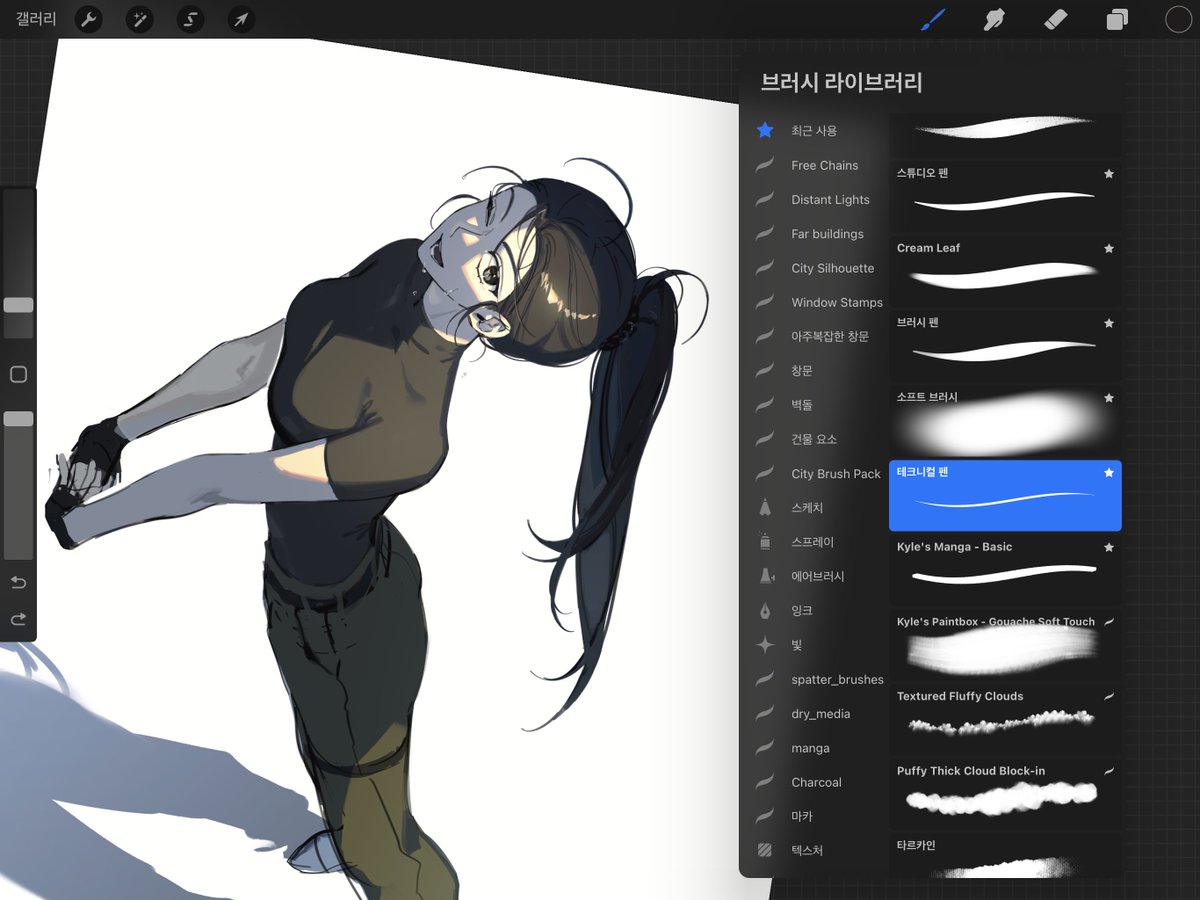Viewport: 1200px width, 900px height.
Task: Select the Textured Fluffy Clouds brush
Action: tap(1005, 720)
